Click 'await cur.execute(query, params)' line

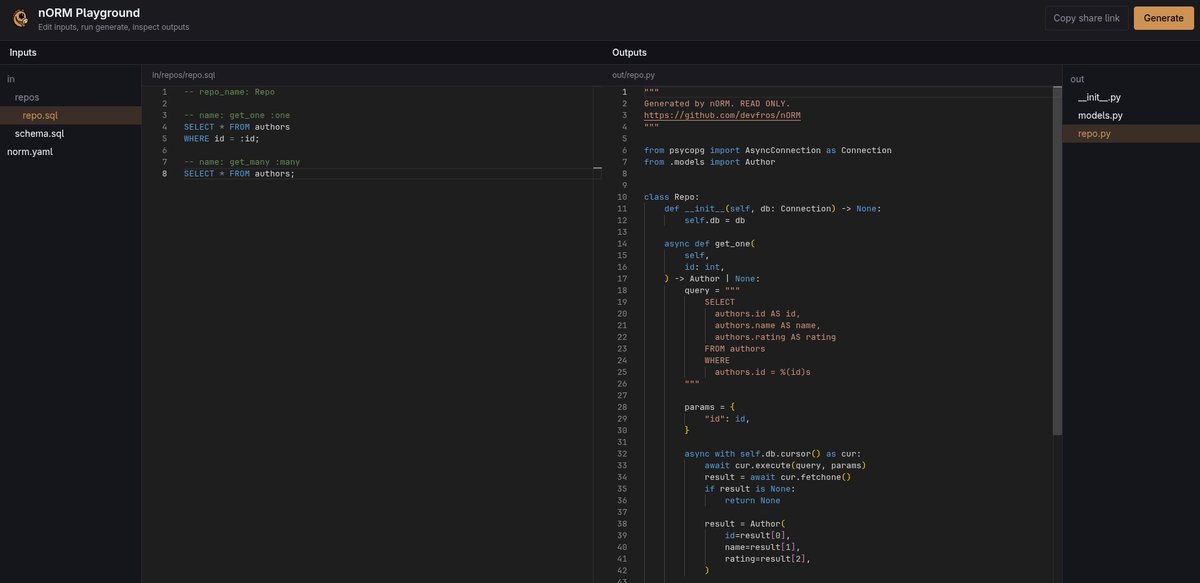tap(785, 465)
